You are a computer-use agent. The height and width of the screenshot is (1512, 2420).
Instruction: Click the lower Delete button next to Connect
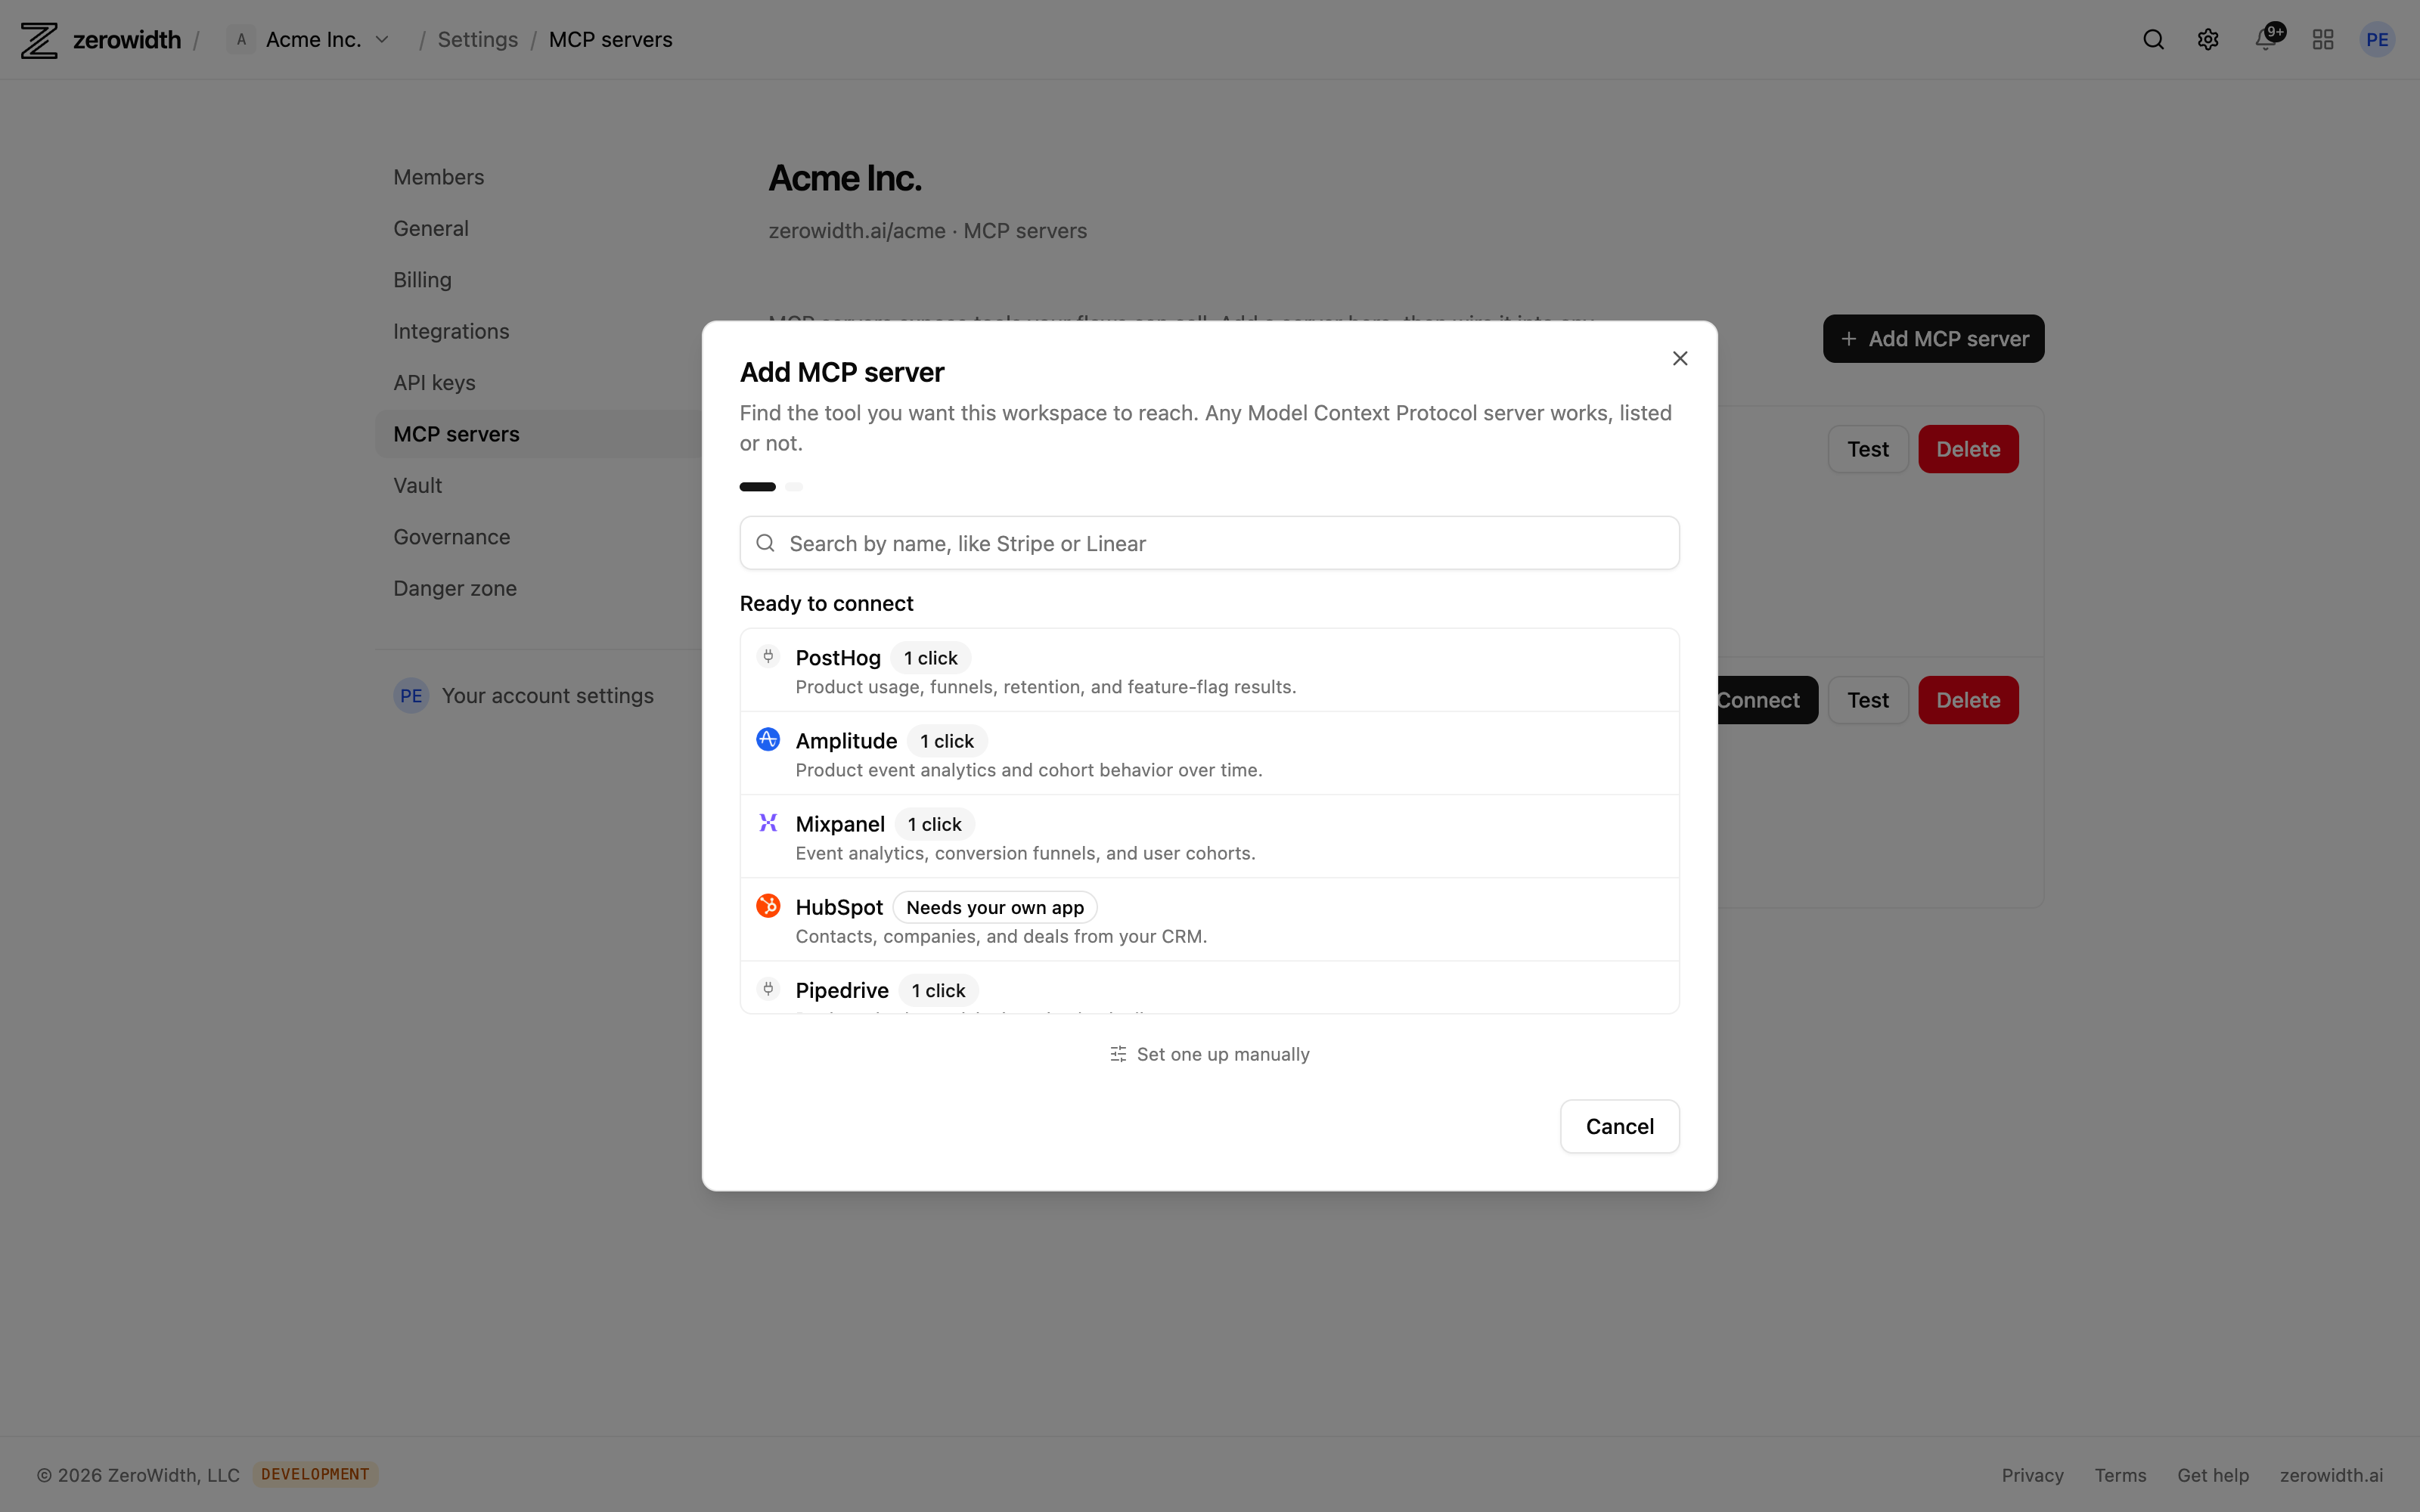coord(1967,700)
